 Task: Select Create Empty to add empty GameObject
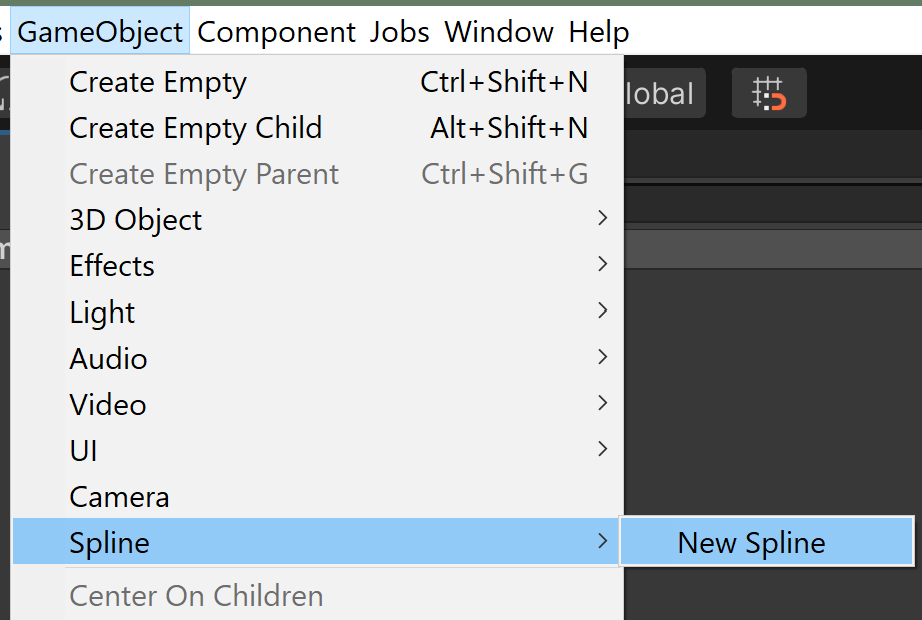point(157,82)
